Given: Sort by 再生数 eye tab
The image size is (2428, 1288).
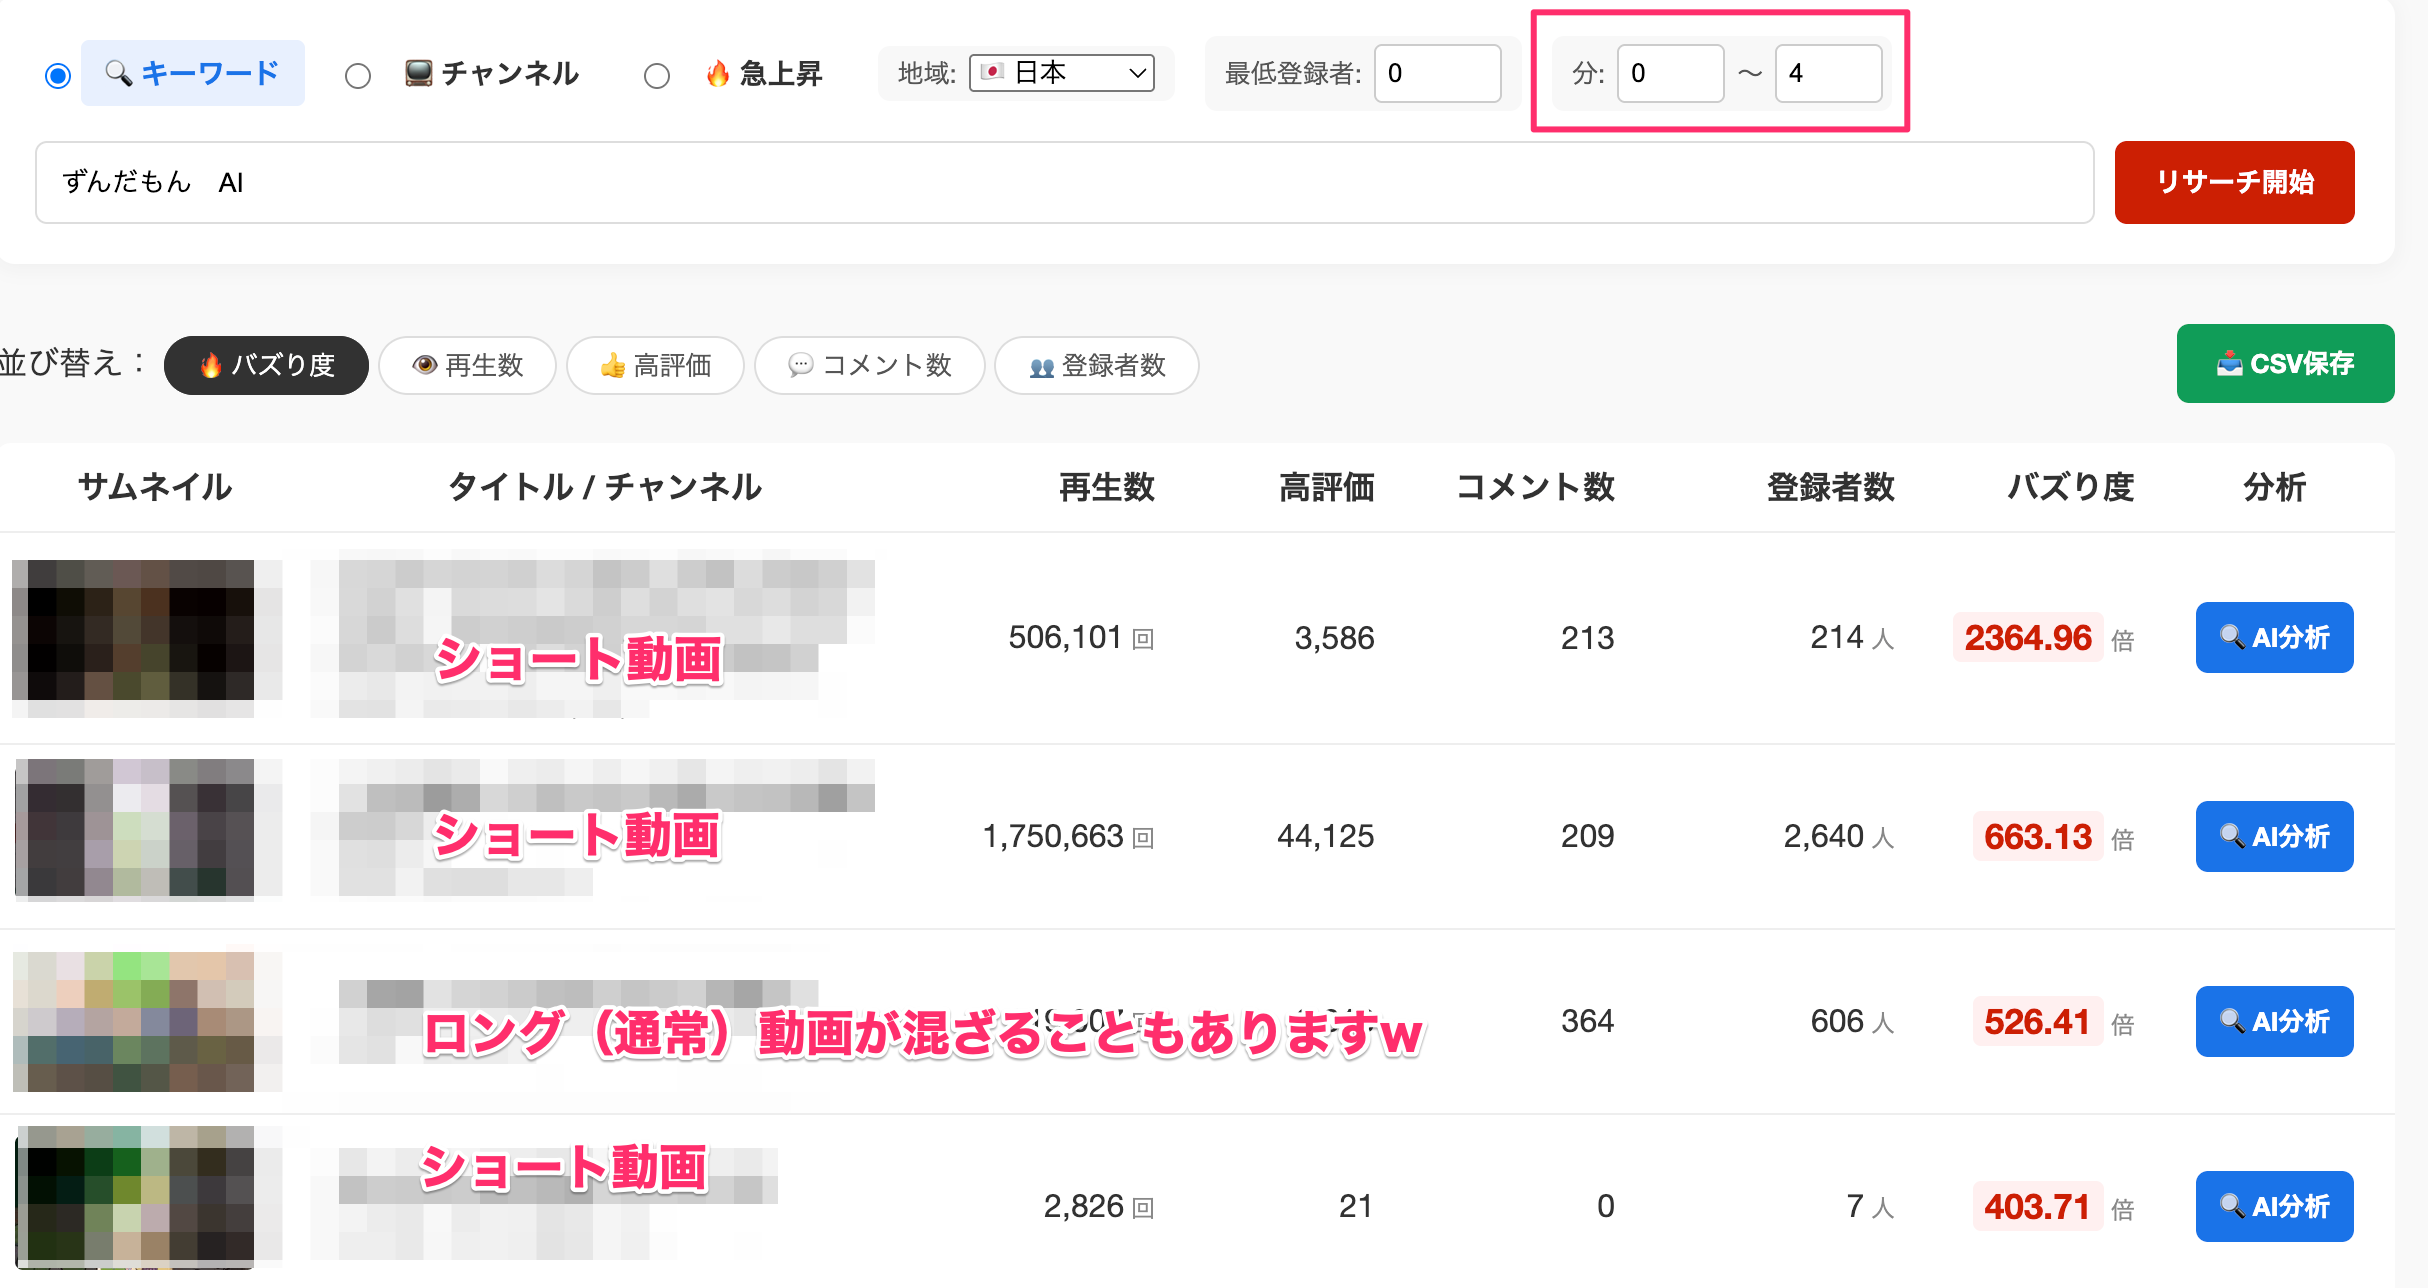Looking at the screenshot, I should 467,365.
